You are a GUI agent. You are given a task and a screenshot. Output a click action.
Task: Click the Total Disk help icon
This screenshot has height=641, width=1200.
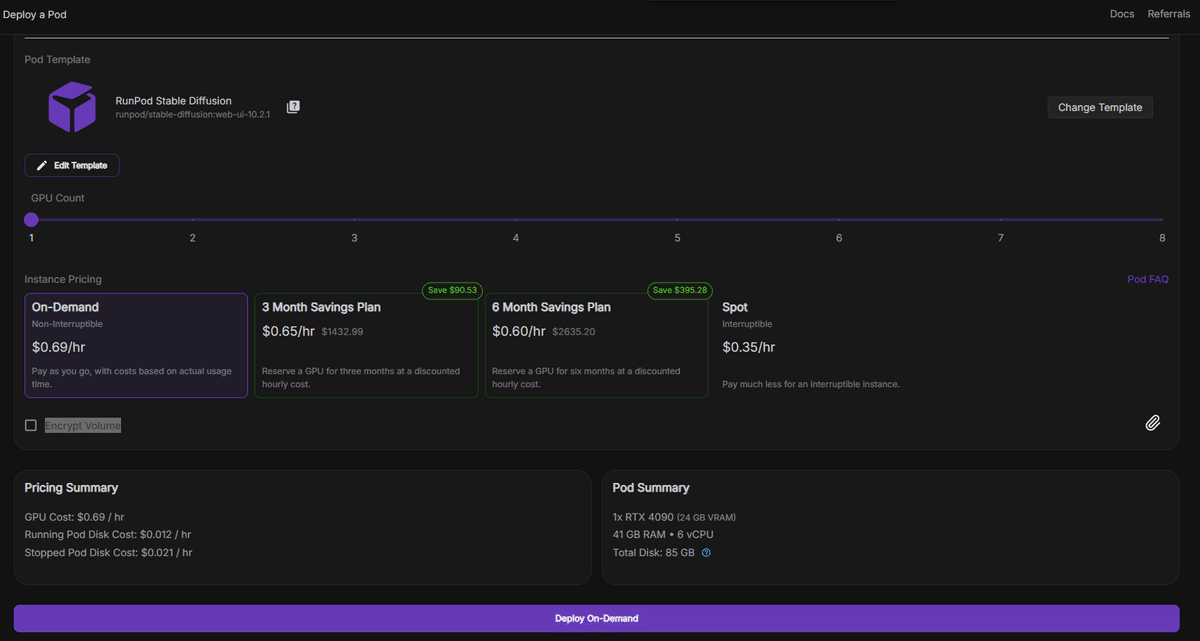tap(706, 552)
